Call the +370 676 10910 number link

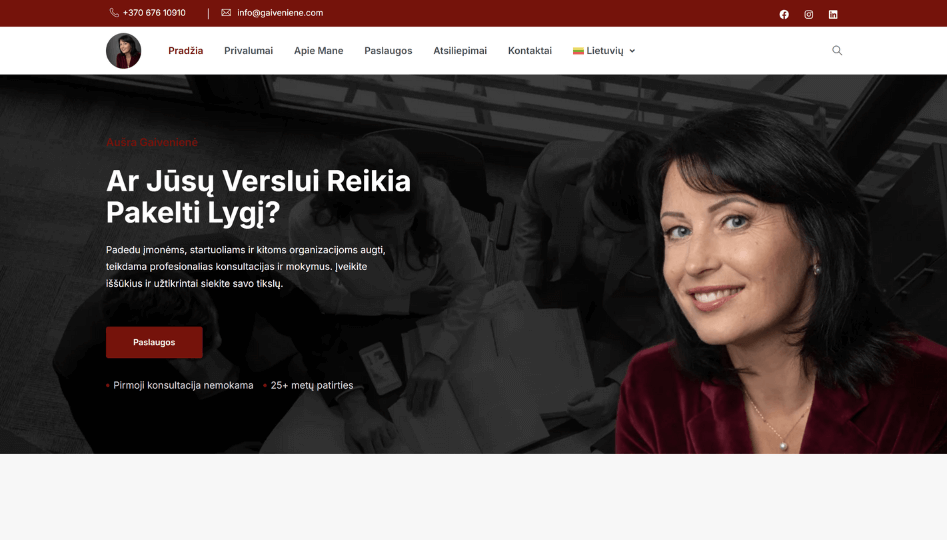pos(154,13)
